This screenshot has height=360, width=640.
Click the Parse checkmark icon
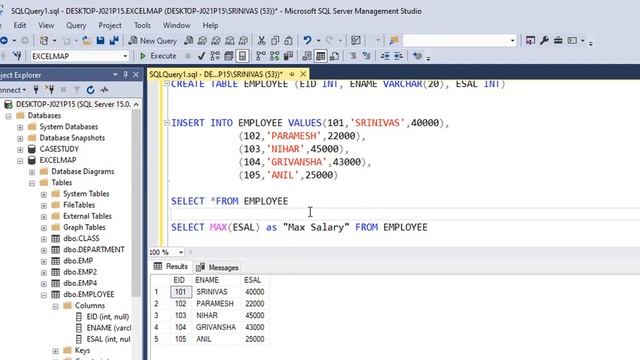pos(201,56)
